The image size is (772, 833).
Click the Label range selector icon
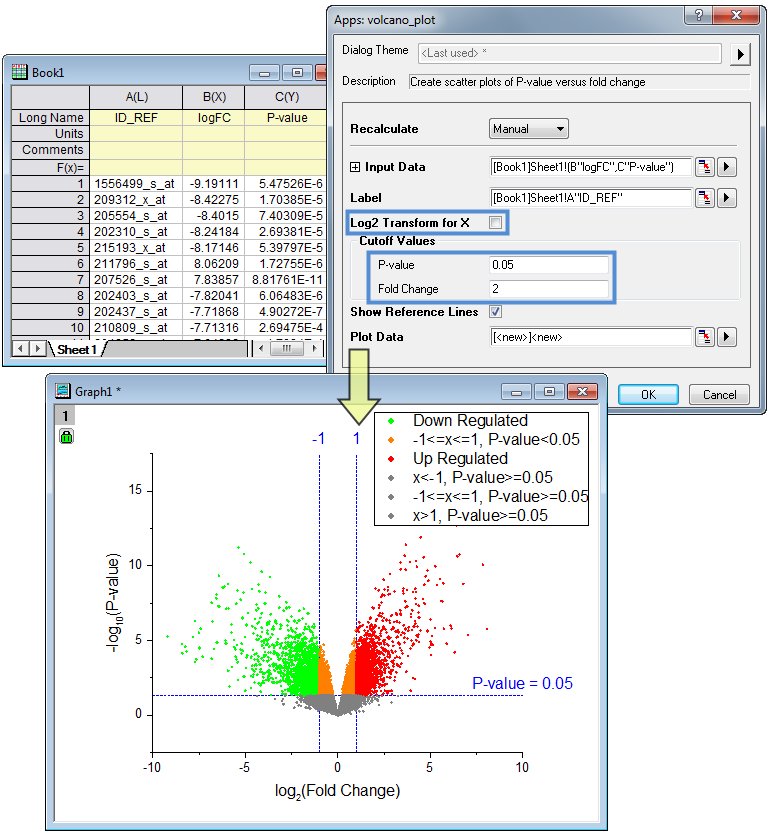pyautogui.click(x=705, y=198)
